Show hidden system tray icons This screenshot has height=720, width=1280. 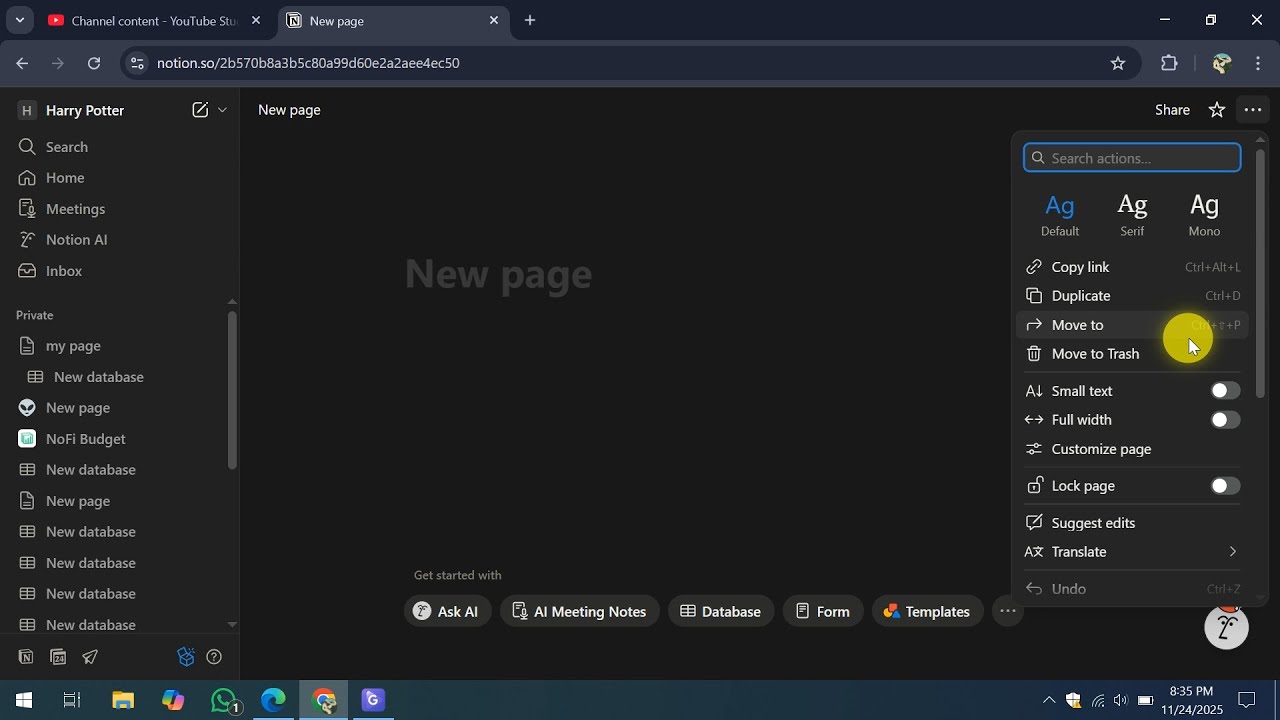click(x=1048, y=700)
